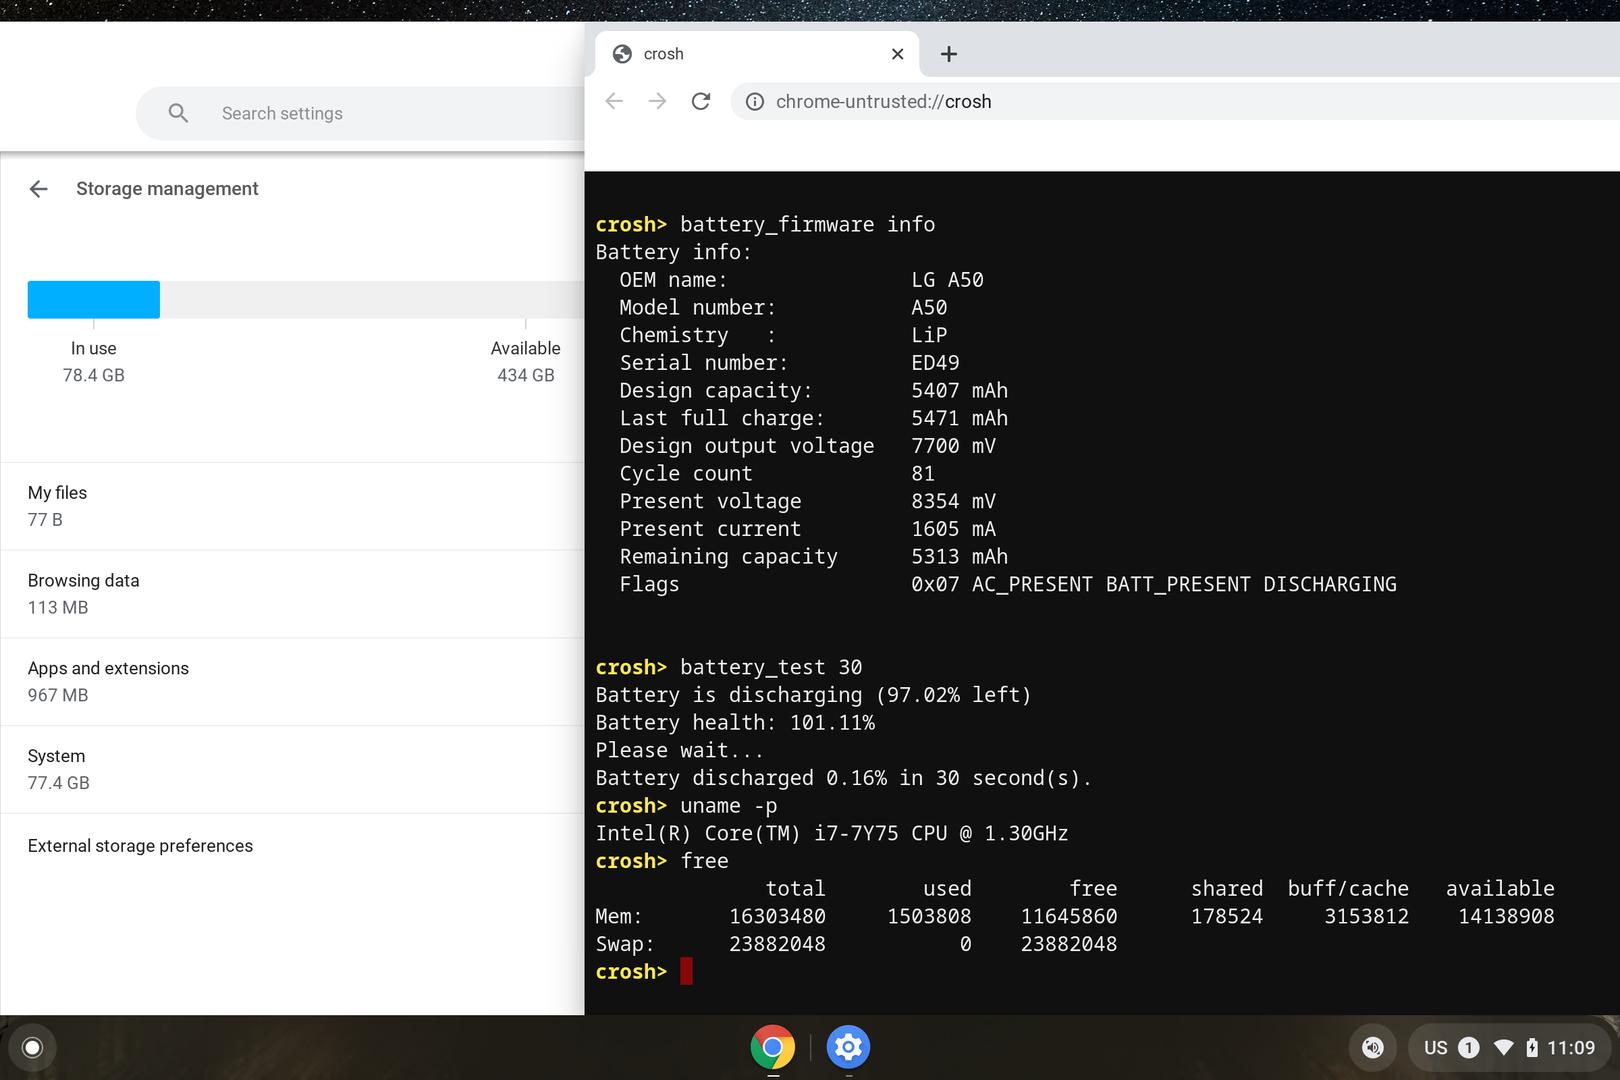The height and width of the screenshot is (1080, 1620).
Task: Click the 'Storage management' heading
Action: [x=167, y=189]
